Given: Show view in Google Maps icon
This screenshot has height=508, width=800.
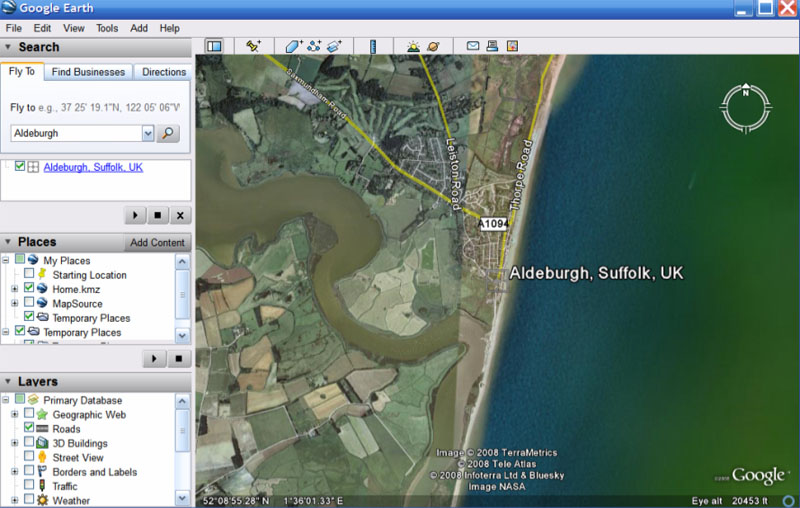Looking at the screenshot, I should [x=512, y=46].
